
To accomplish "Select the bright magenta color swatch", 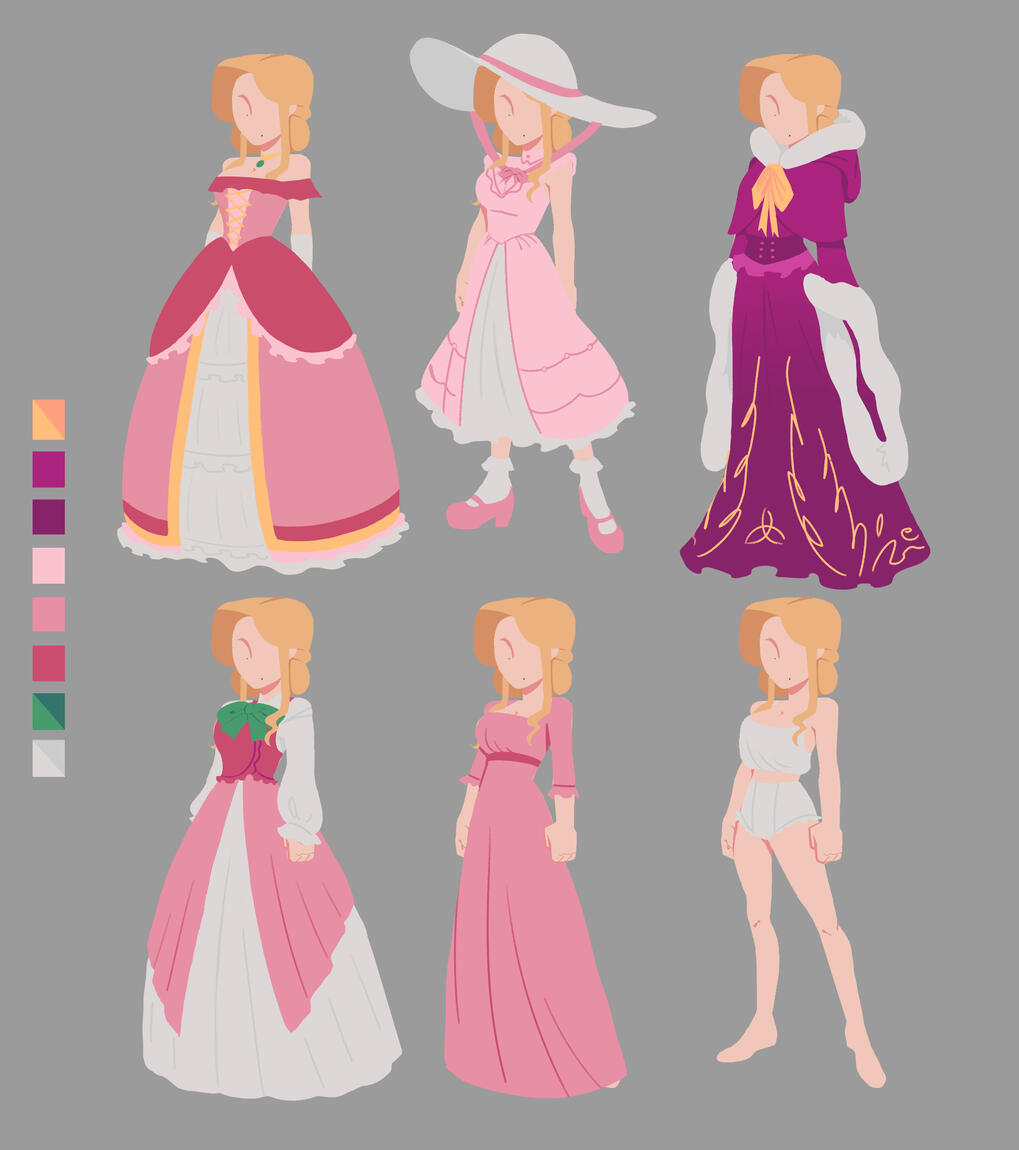I will pyautogui.click(x=48, y=468).
